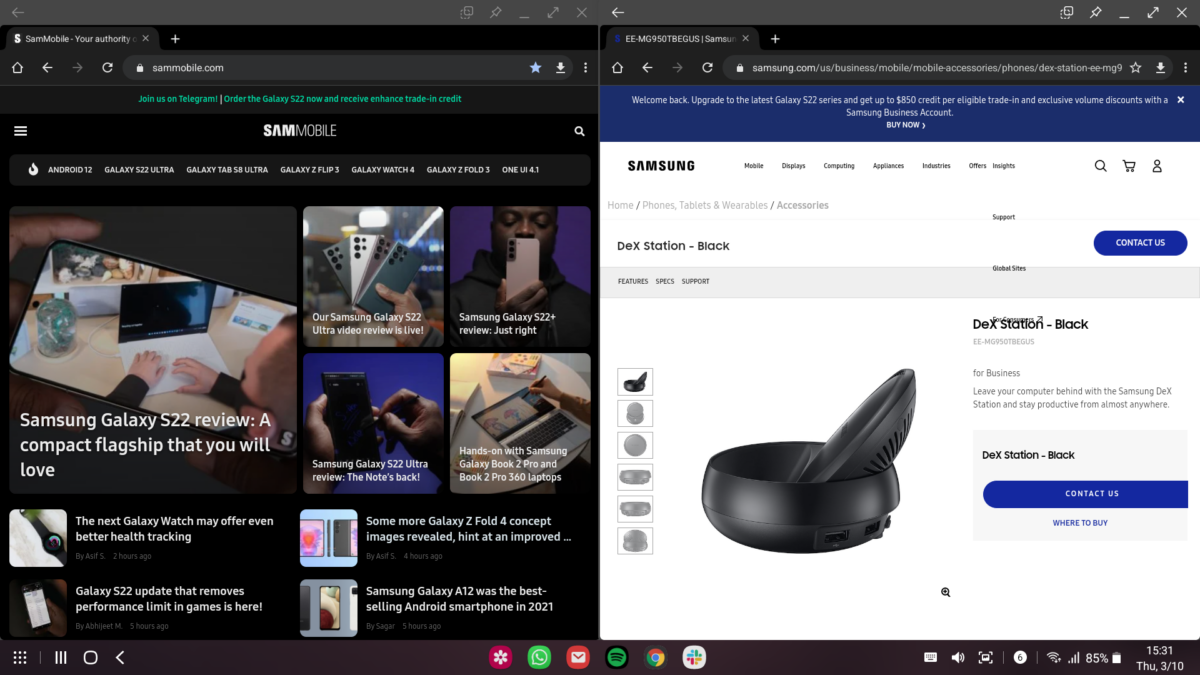Open the Samsung account profile icon
Screen dimensions: 1200x675
coord(1157,165)
